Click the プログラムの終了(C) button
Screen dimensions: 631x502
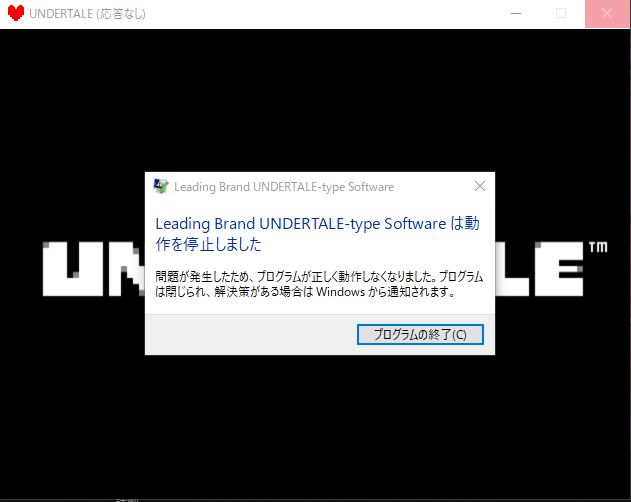(x=420, y=334)
